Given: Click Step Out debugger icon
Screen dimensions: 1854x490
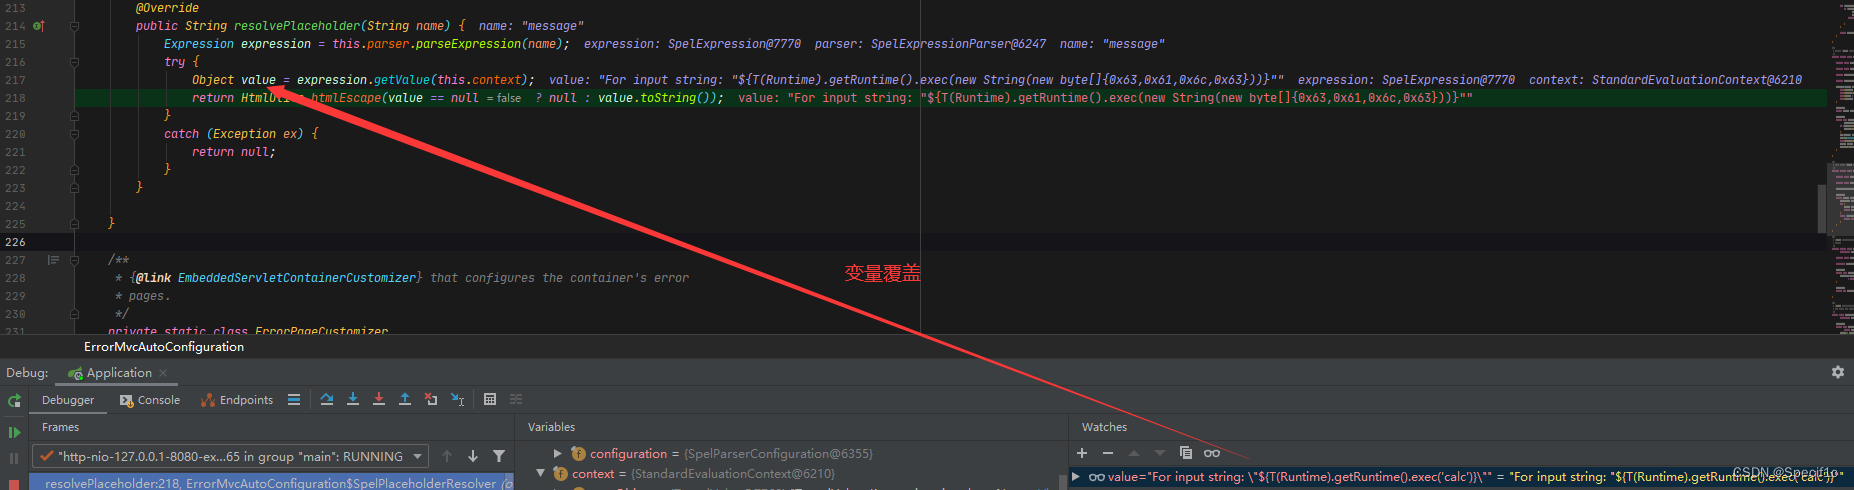Looking at the screenshot, I should (x=405, y=399).
